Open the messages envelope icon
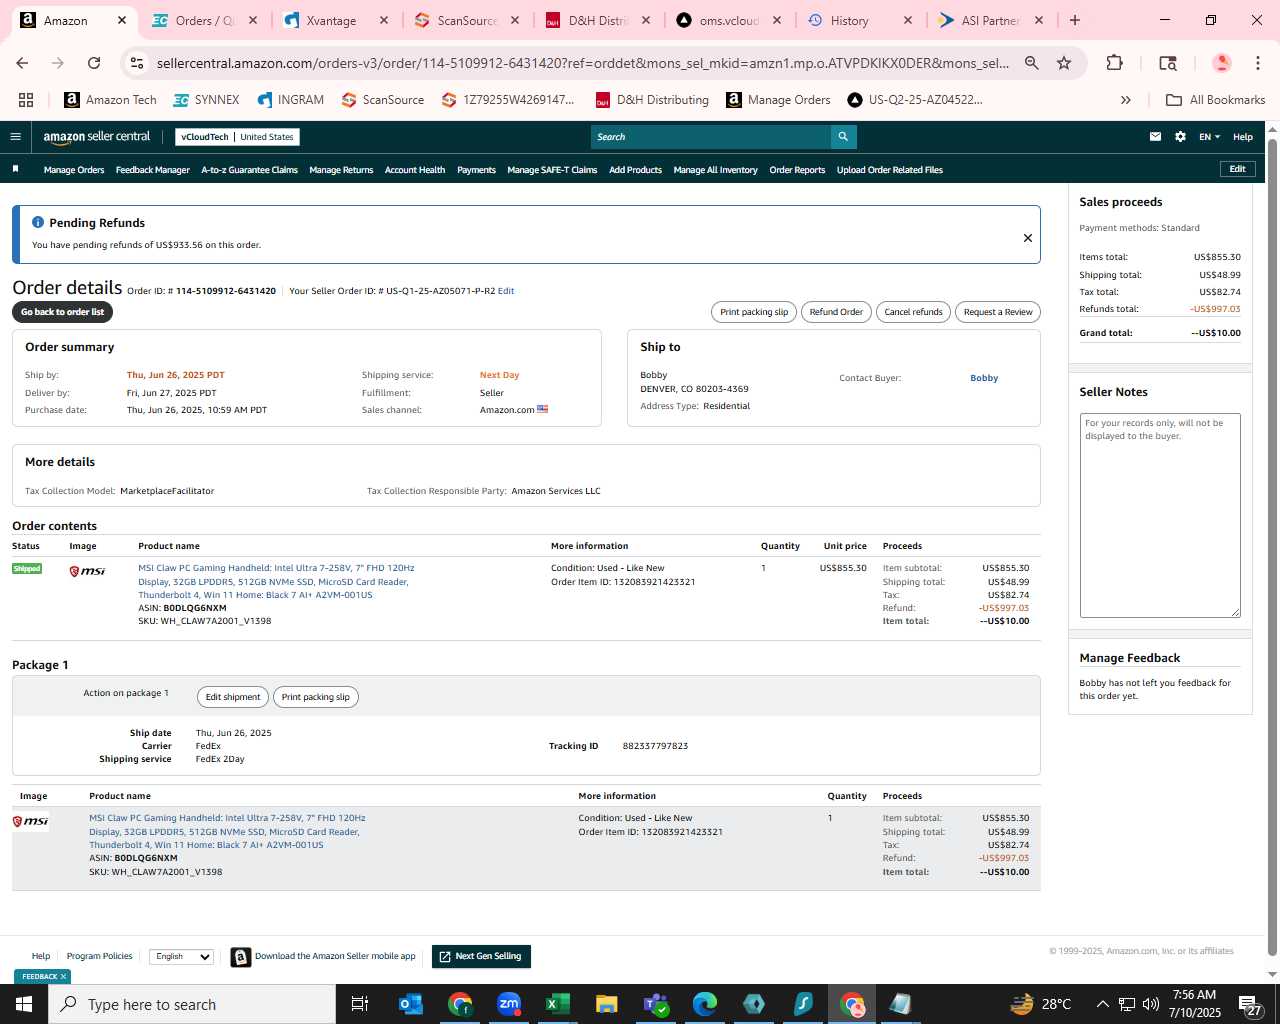Viewport: 1280px width, 1024px height. coord(1155,137)
